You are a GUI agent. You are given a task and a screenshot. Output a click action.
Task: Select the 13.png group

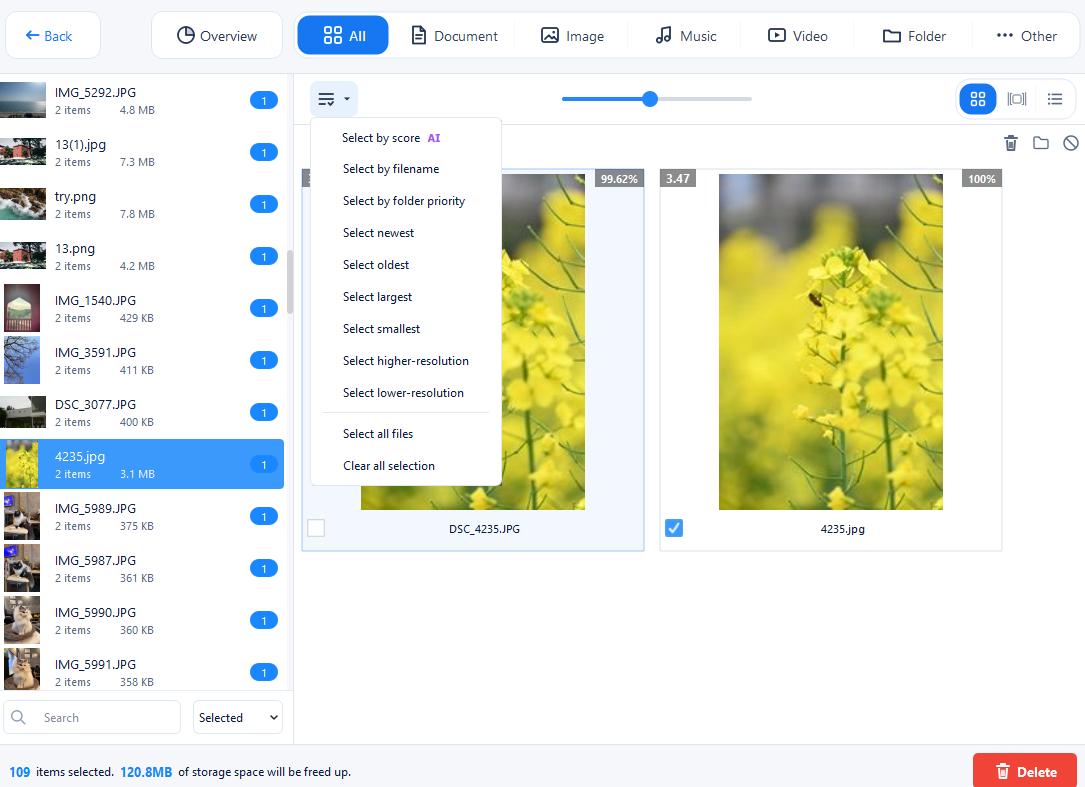point(142,256)
